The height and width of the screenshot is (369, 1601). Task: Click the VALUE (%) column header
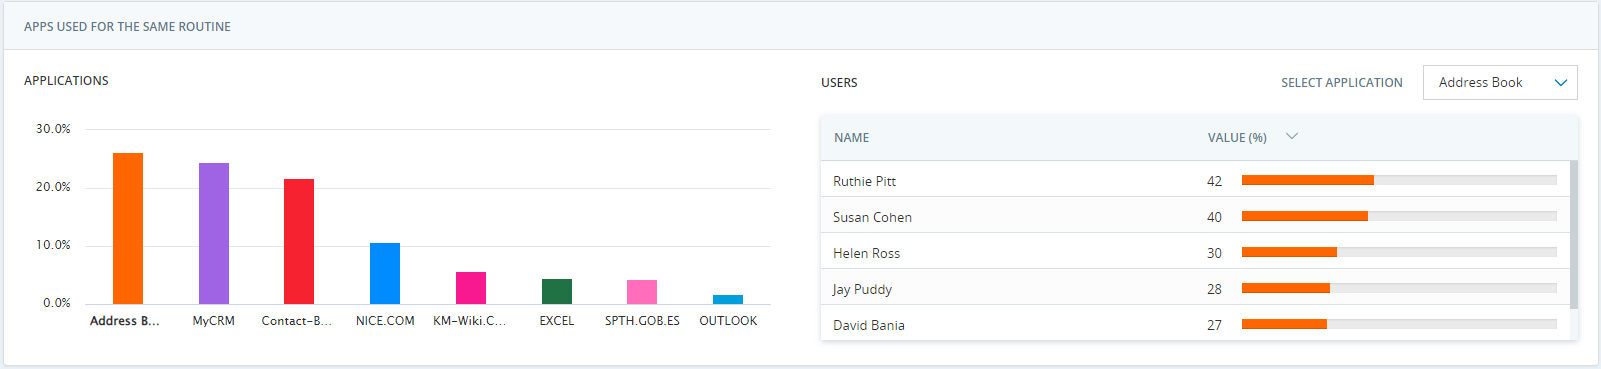pos(1237,138)
